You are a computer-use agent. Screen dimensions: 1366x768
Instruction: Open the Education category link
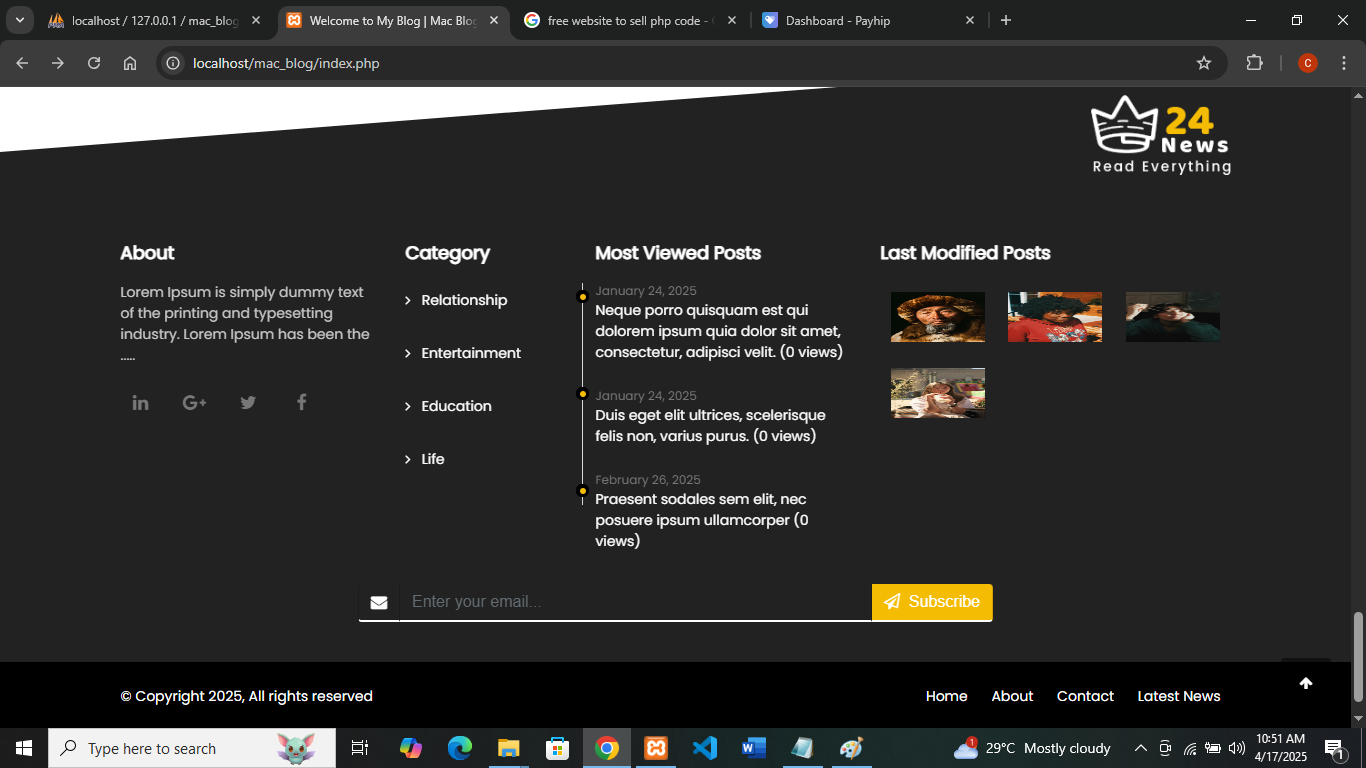click(456, 406)
